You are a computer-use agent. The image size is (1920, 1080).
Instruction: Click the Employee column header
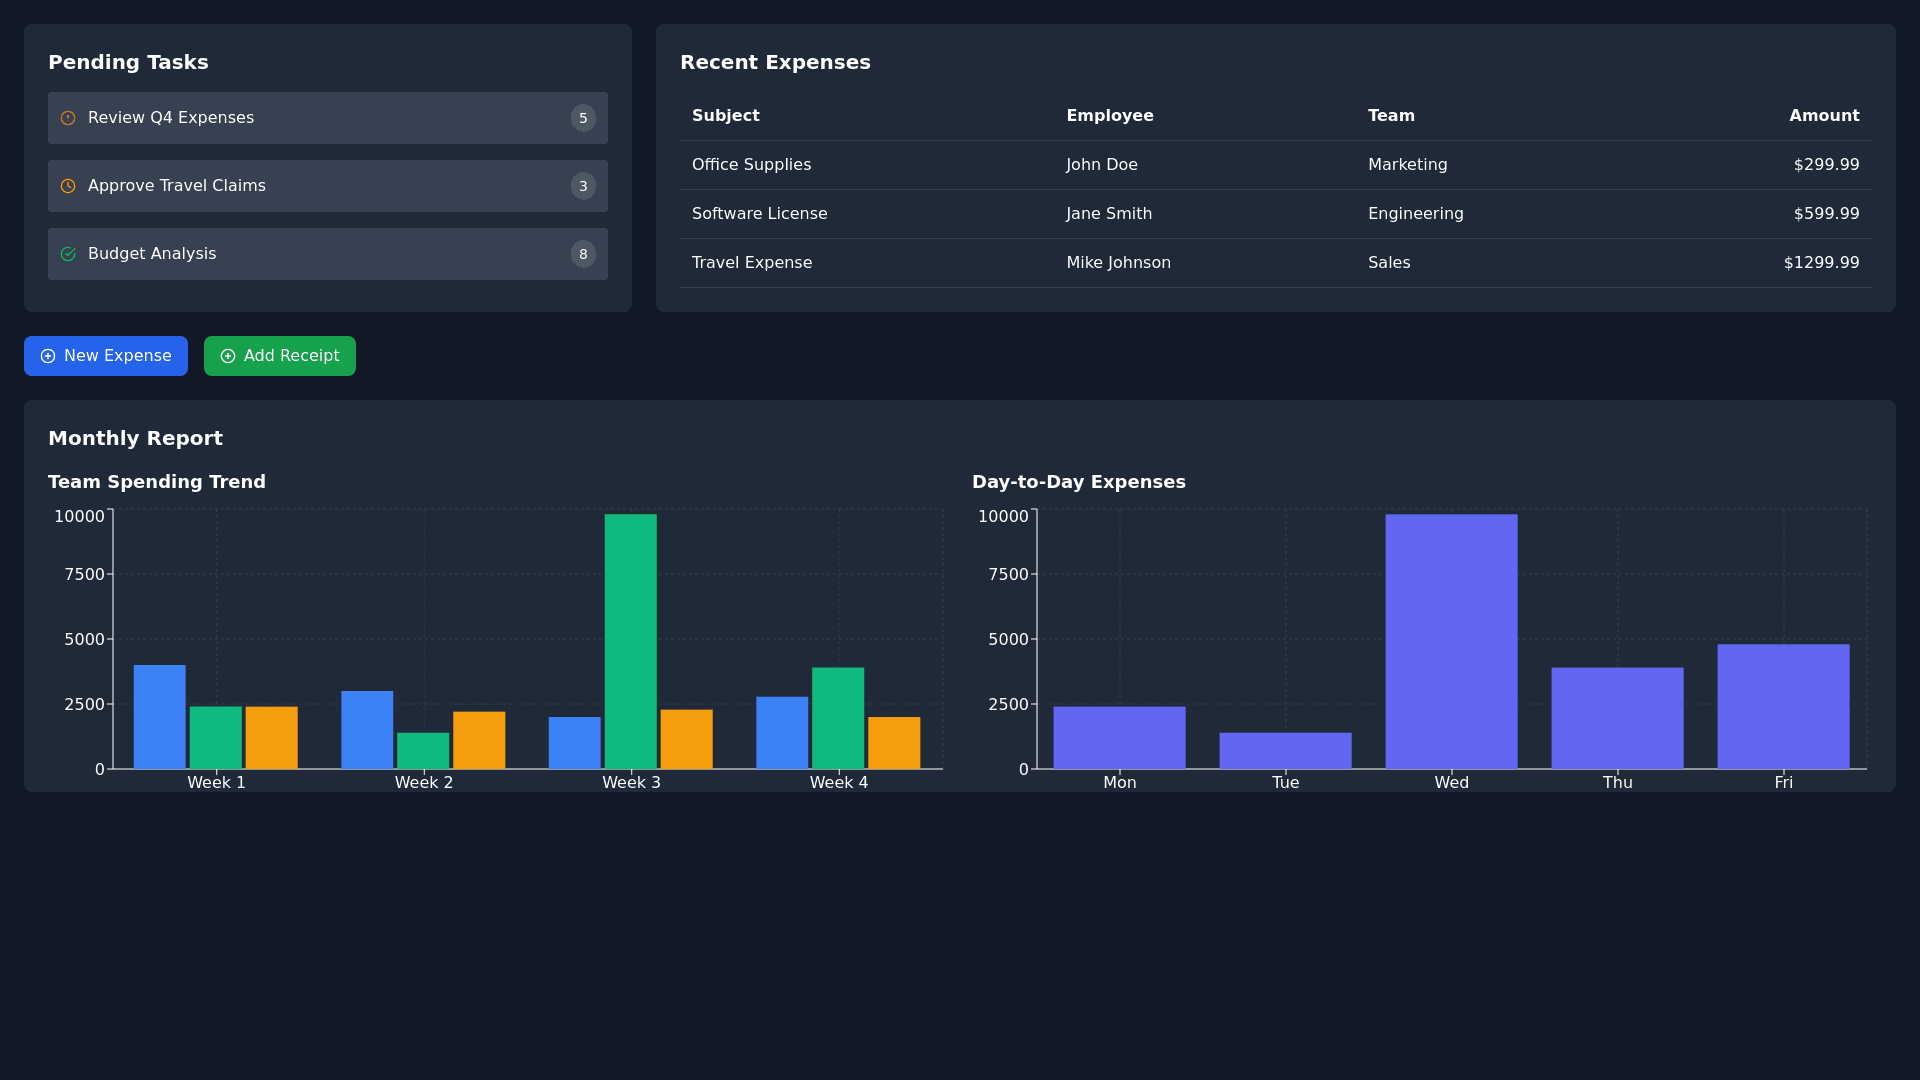(1109, 116)
